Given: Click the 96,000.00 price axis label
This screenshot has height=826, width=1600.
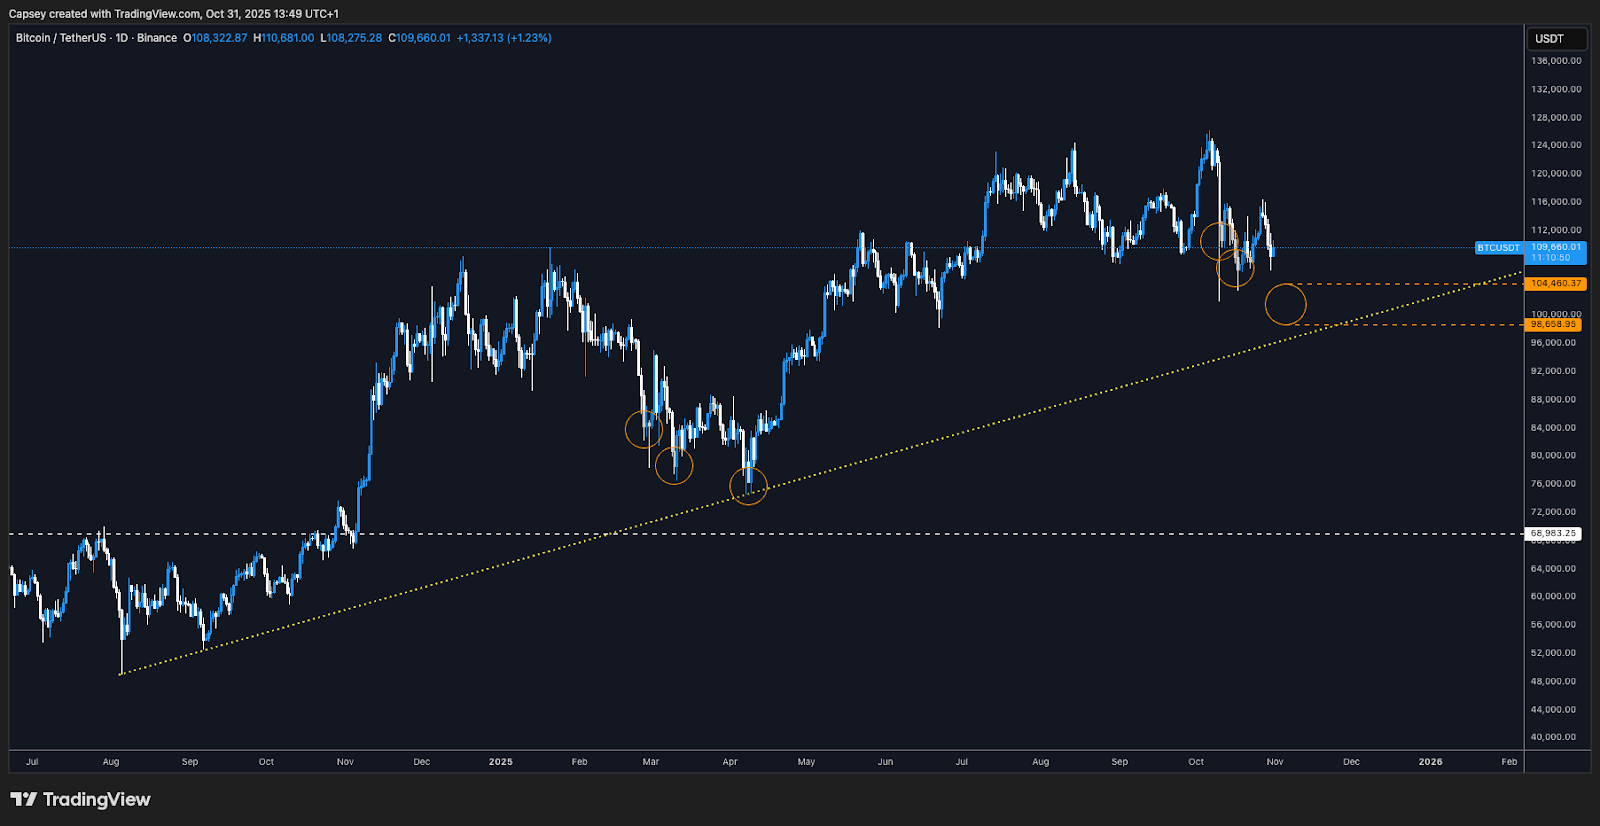Looking at the screenshot, I should tap(1553, 343).
